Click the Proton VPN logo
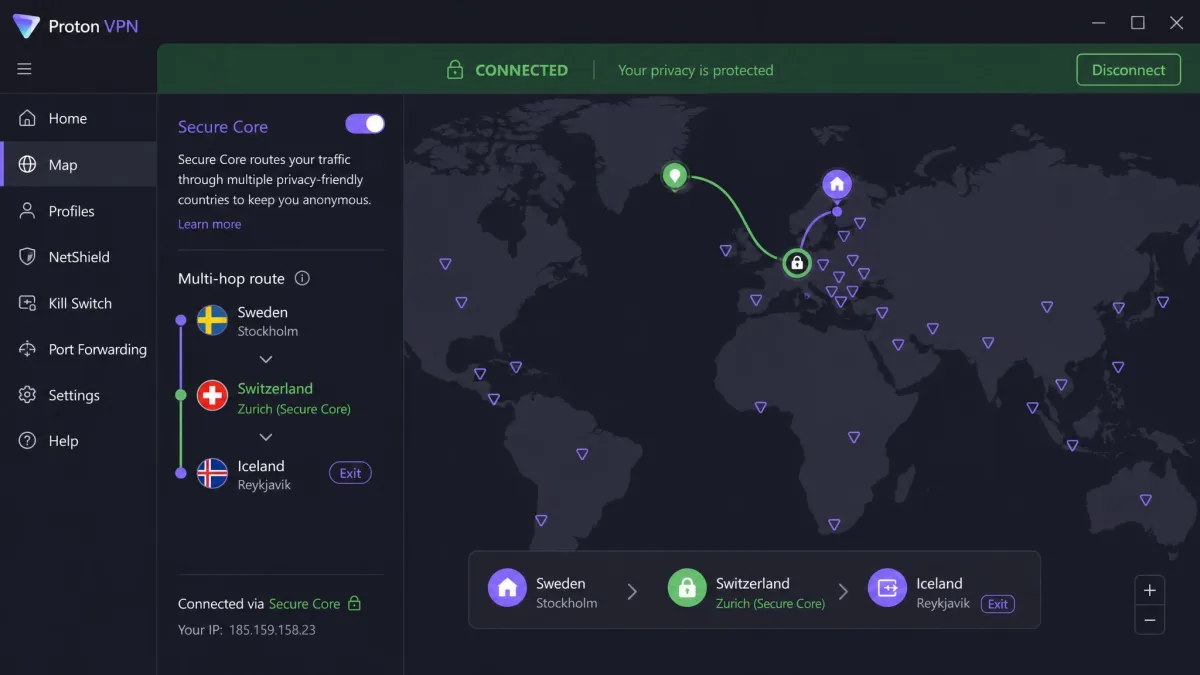The width and height of the screenshot is (1200, 675). 26,26
